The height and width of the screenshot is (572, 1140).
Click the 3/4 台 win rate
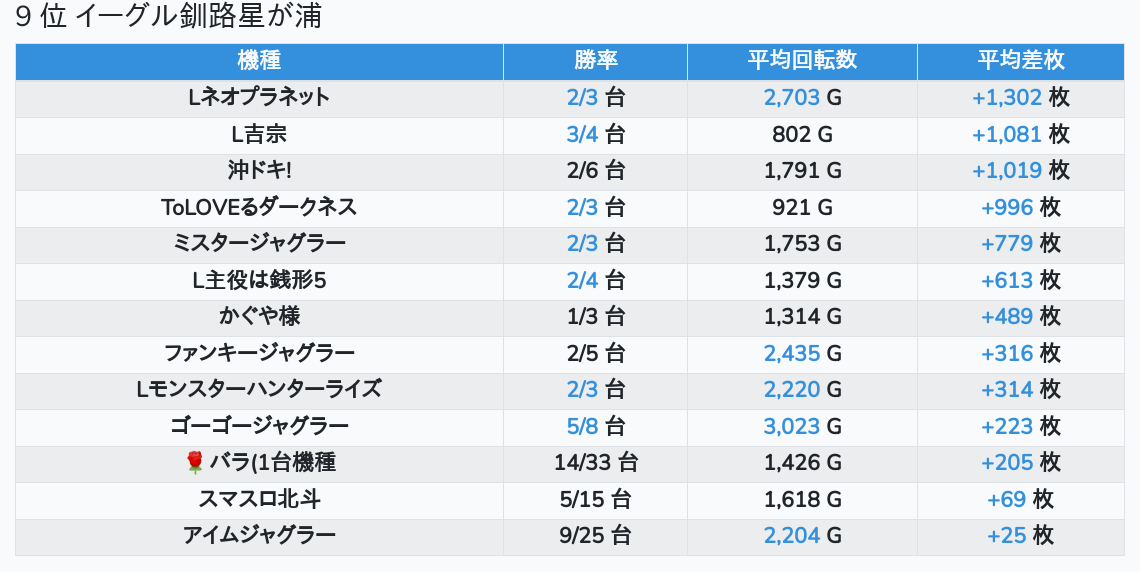(x=595, y=134)
